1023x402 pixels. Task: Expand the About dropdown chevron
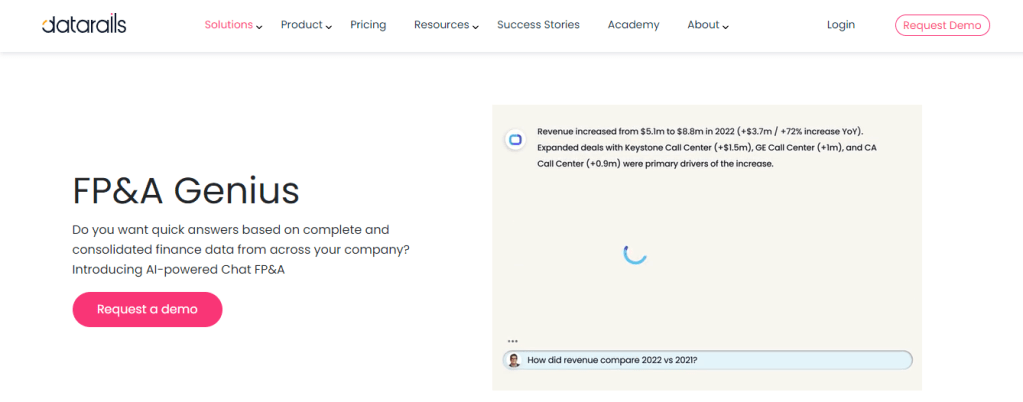[726, 27]
